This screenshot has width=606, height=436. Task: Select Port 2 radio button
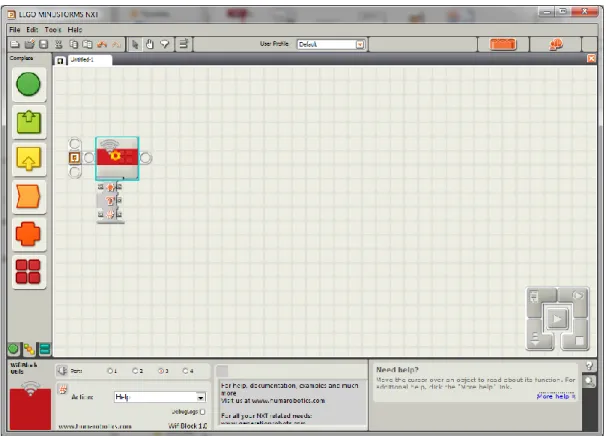135,371
